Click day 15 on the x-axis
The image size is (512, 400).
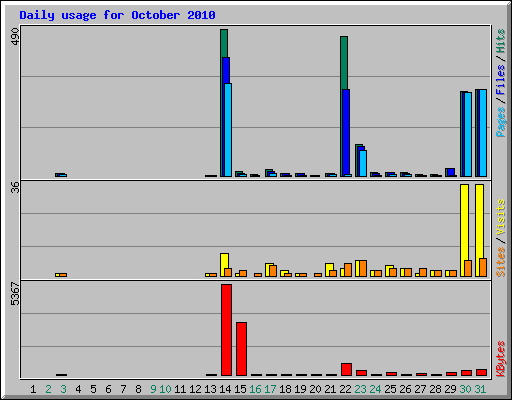point(240,389)
